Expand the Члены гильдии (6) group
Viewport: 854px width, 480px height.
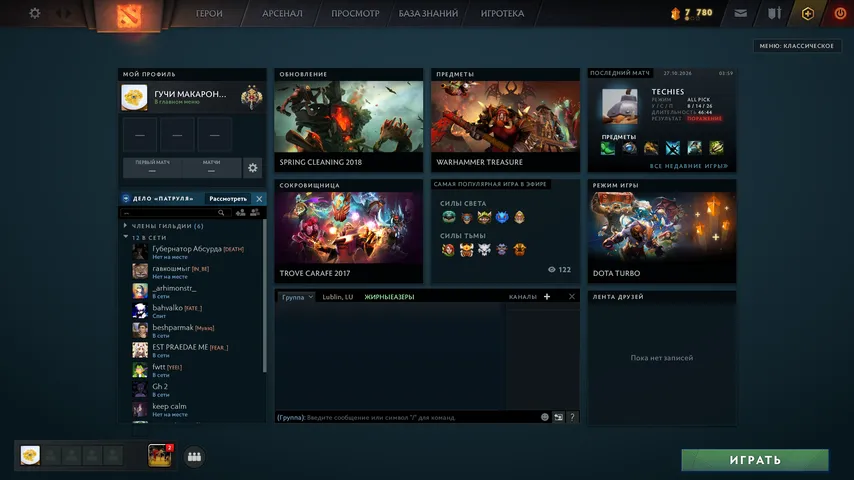click(x=163, y=226)
